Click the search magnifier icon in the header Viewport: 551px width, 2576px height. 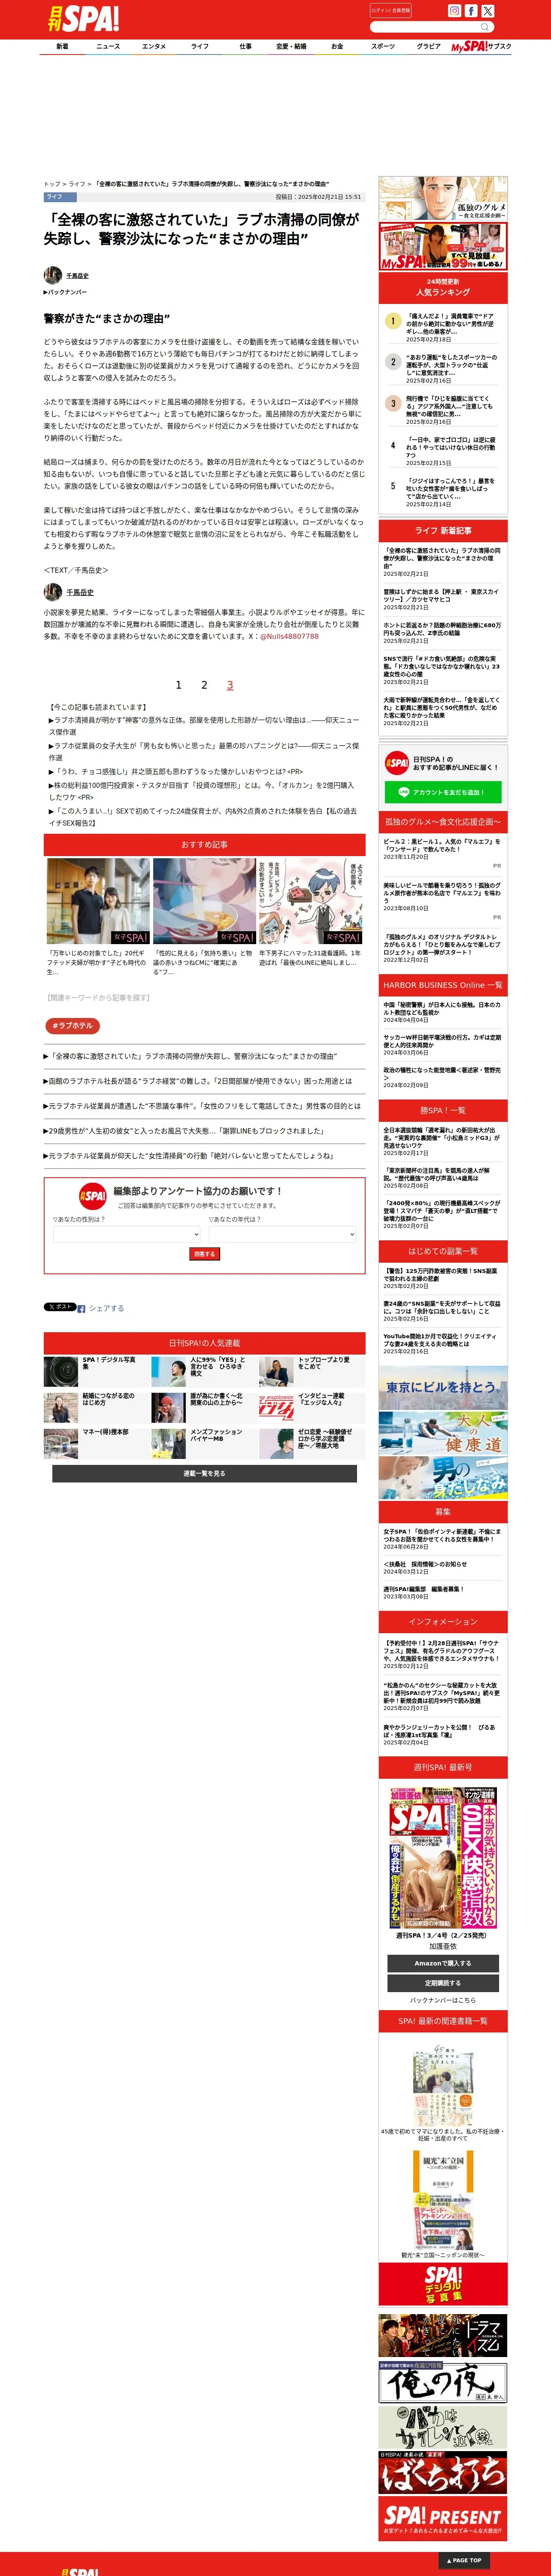(485, 27)
